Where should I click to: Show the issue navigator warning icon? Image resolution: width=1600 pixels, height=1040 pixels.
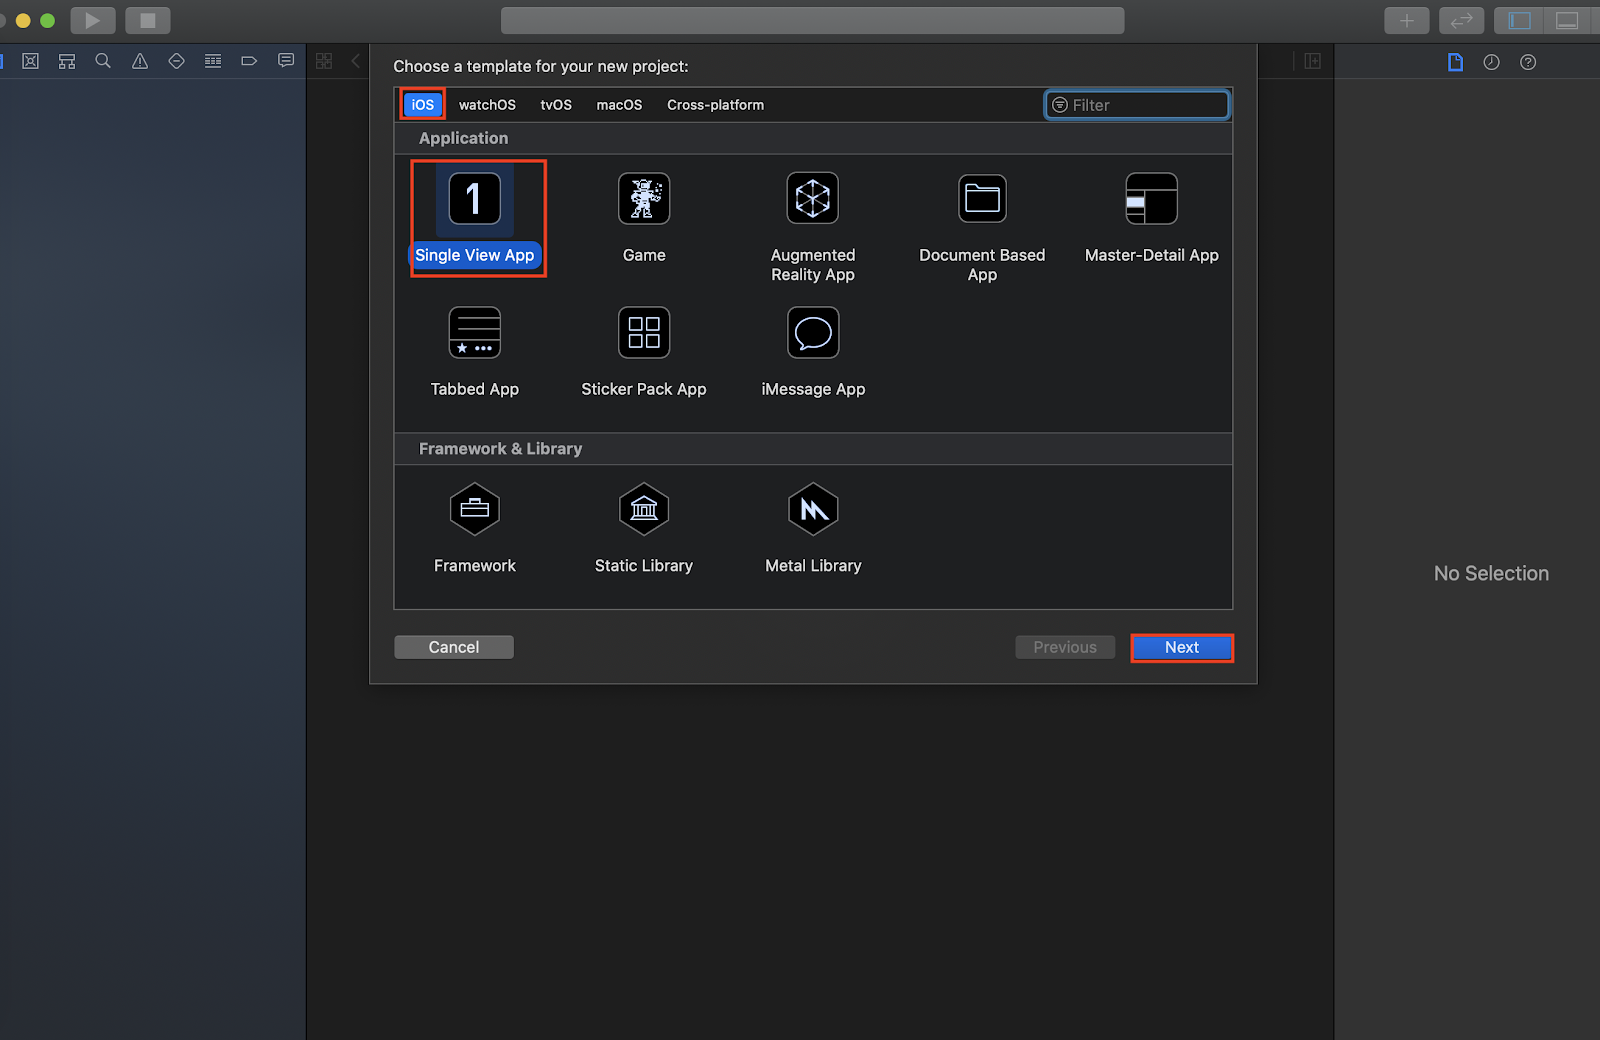click(140, 61)
